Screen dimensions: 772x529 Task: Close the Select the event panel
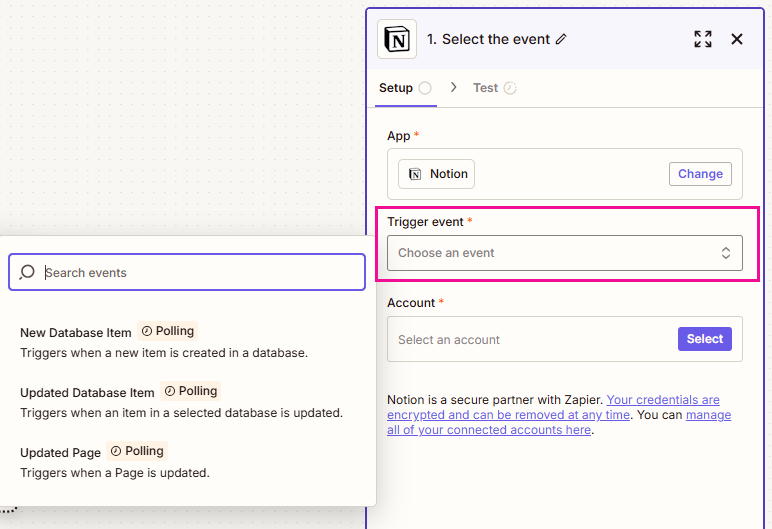point(737,39)
